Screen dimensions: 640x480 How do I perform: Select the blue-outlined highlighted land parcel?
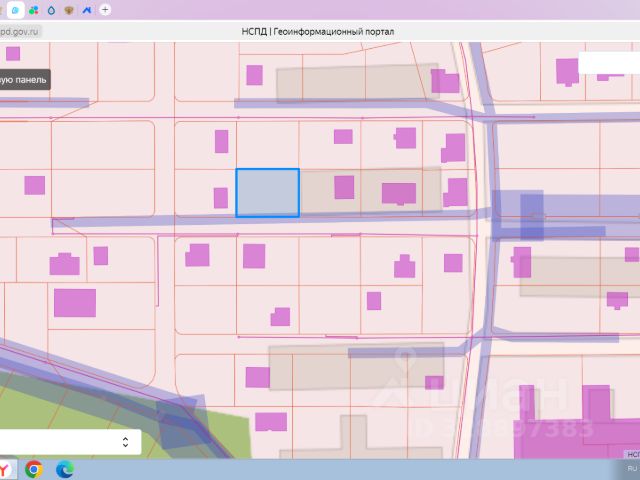pos(268,193)
